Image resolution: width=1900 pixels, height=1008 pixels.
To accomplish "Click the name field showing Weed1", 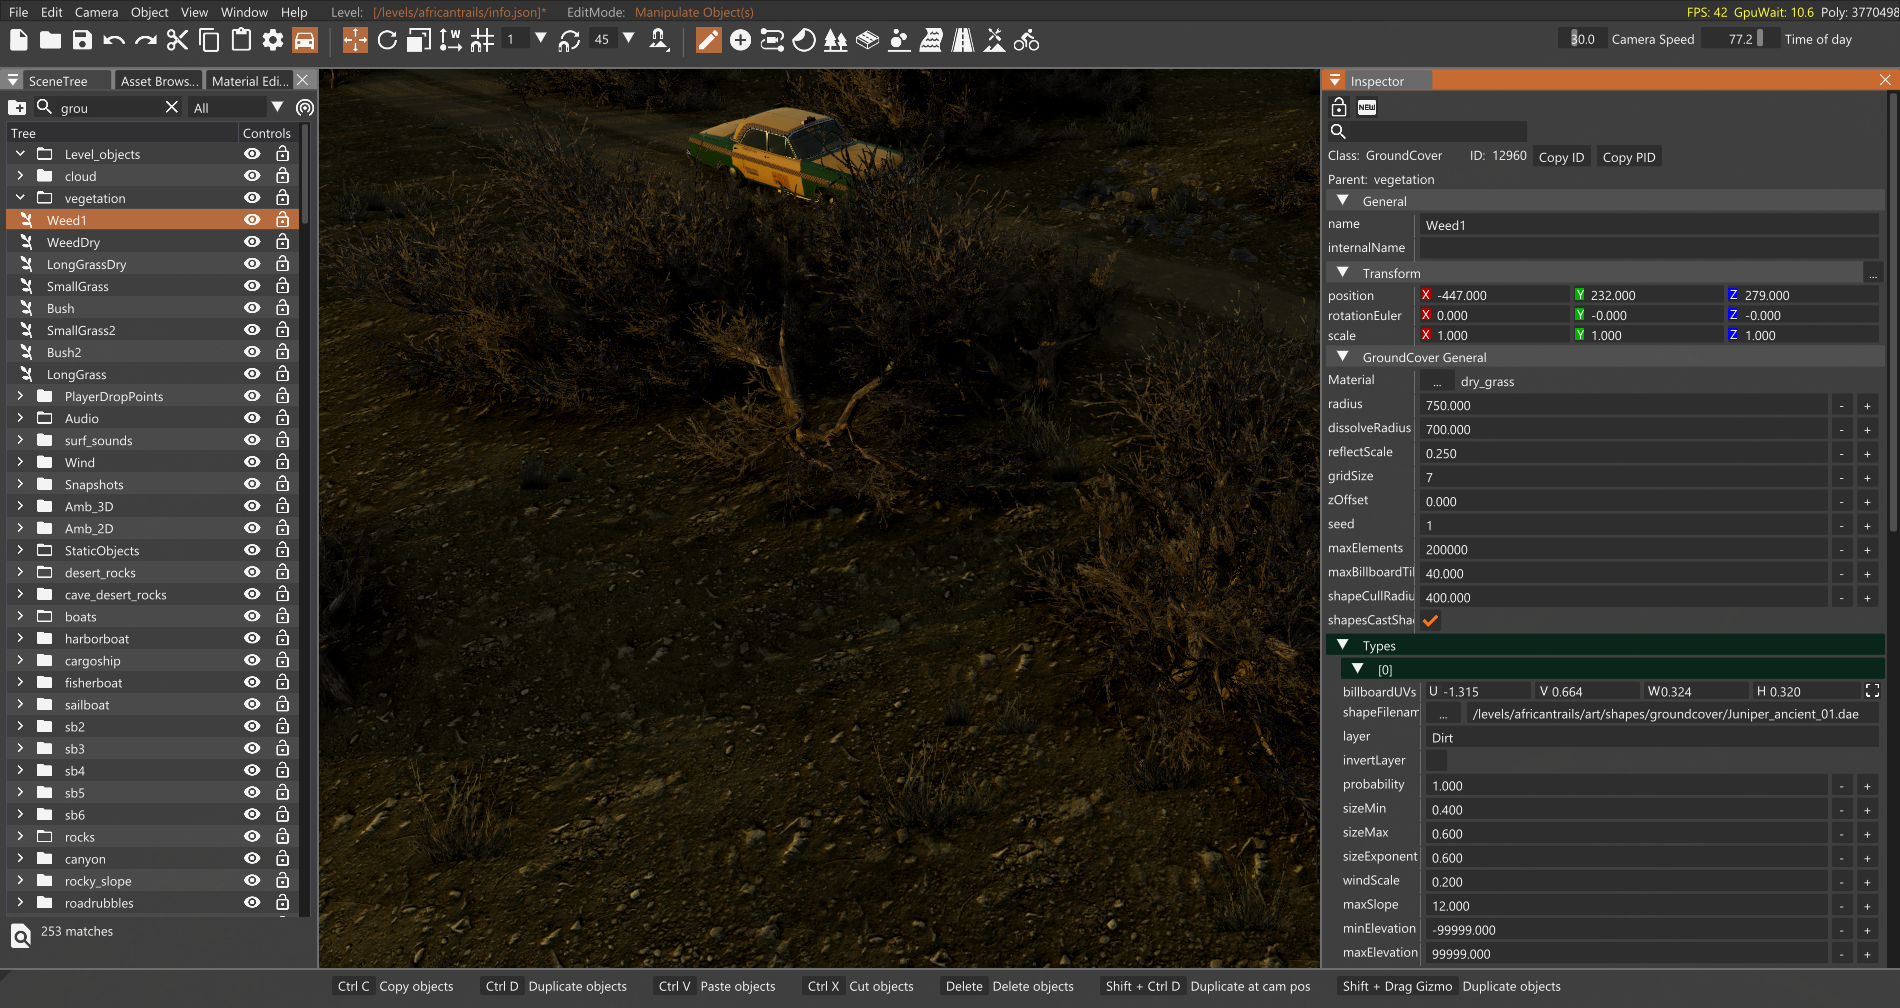I will [x=1648, y=225].
